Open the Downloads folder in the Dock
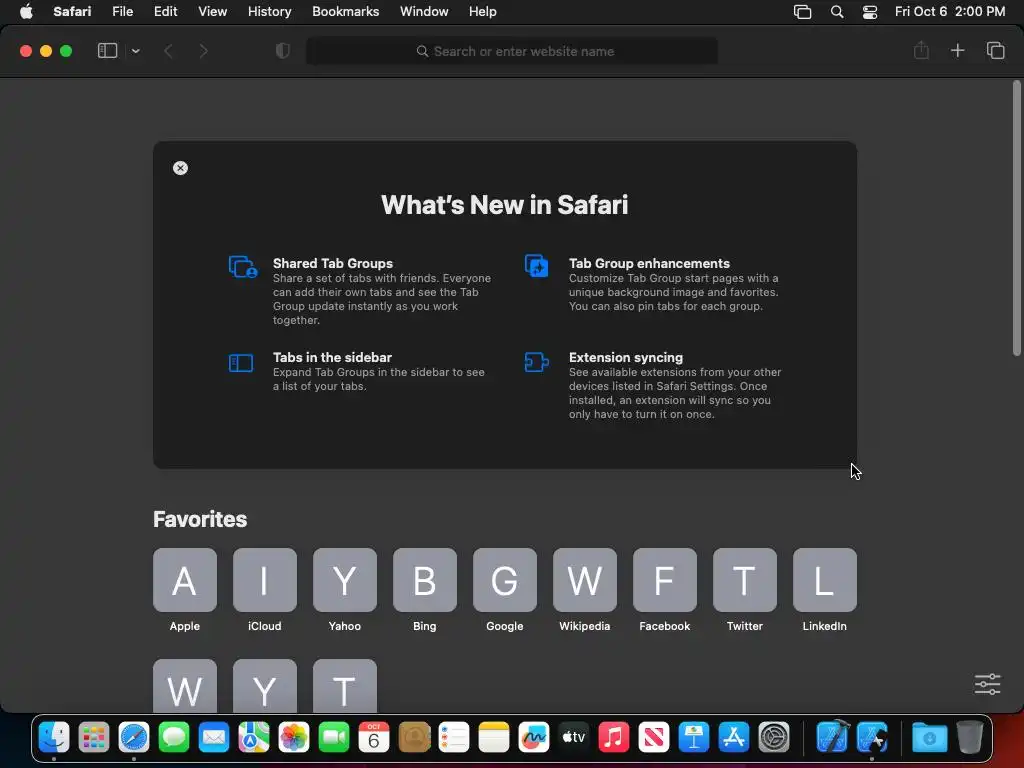This screenshot has height=768, width=1024. click(929, 738)
